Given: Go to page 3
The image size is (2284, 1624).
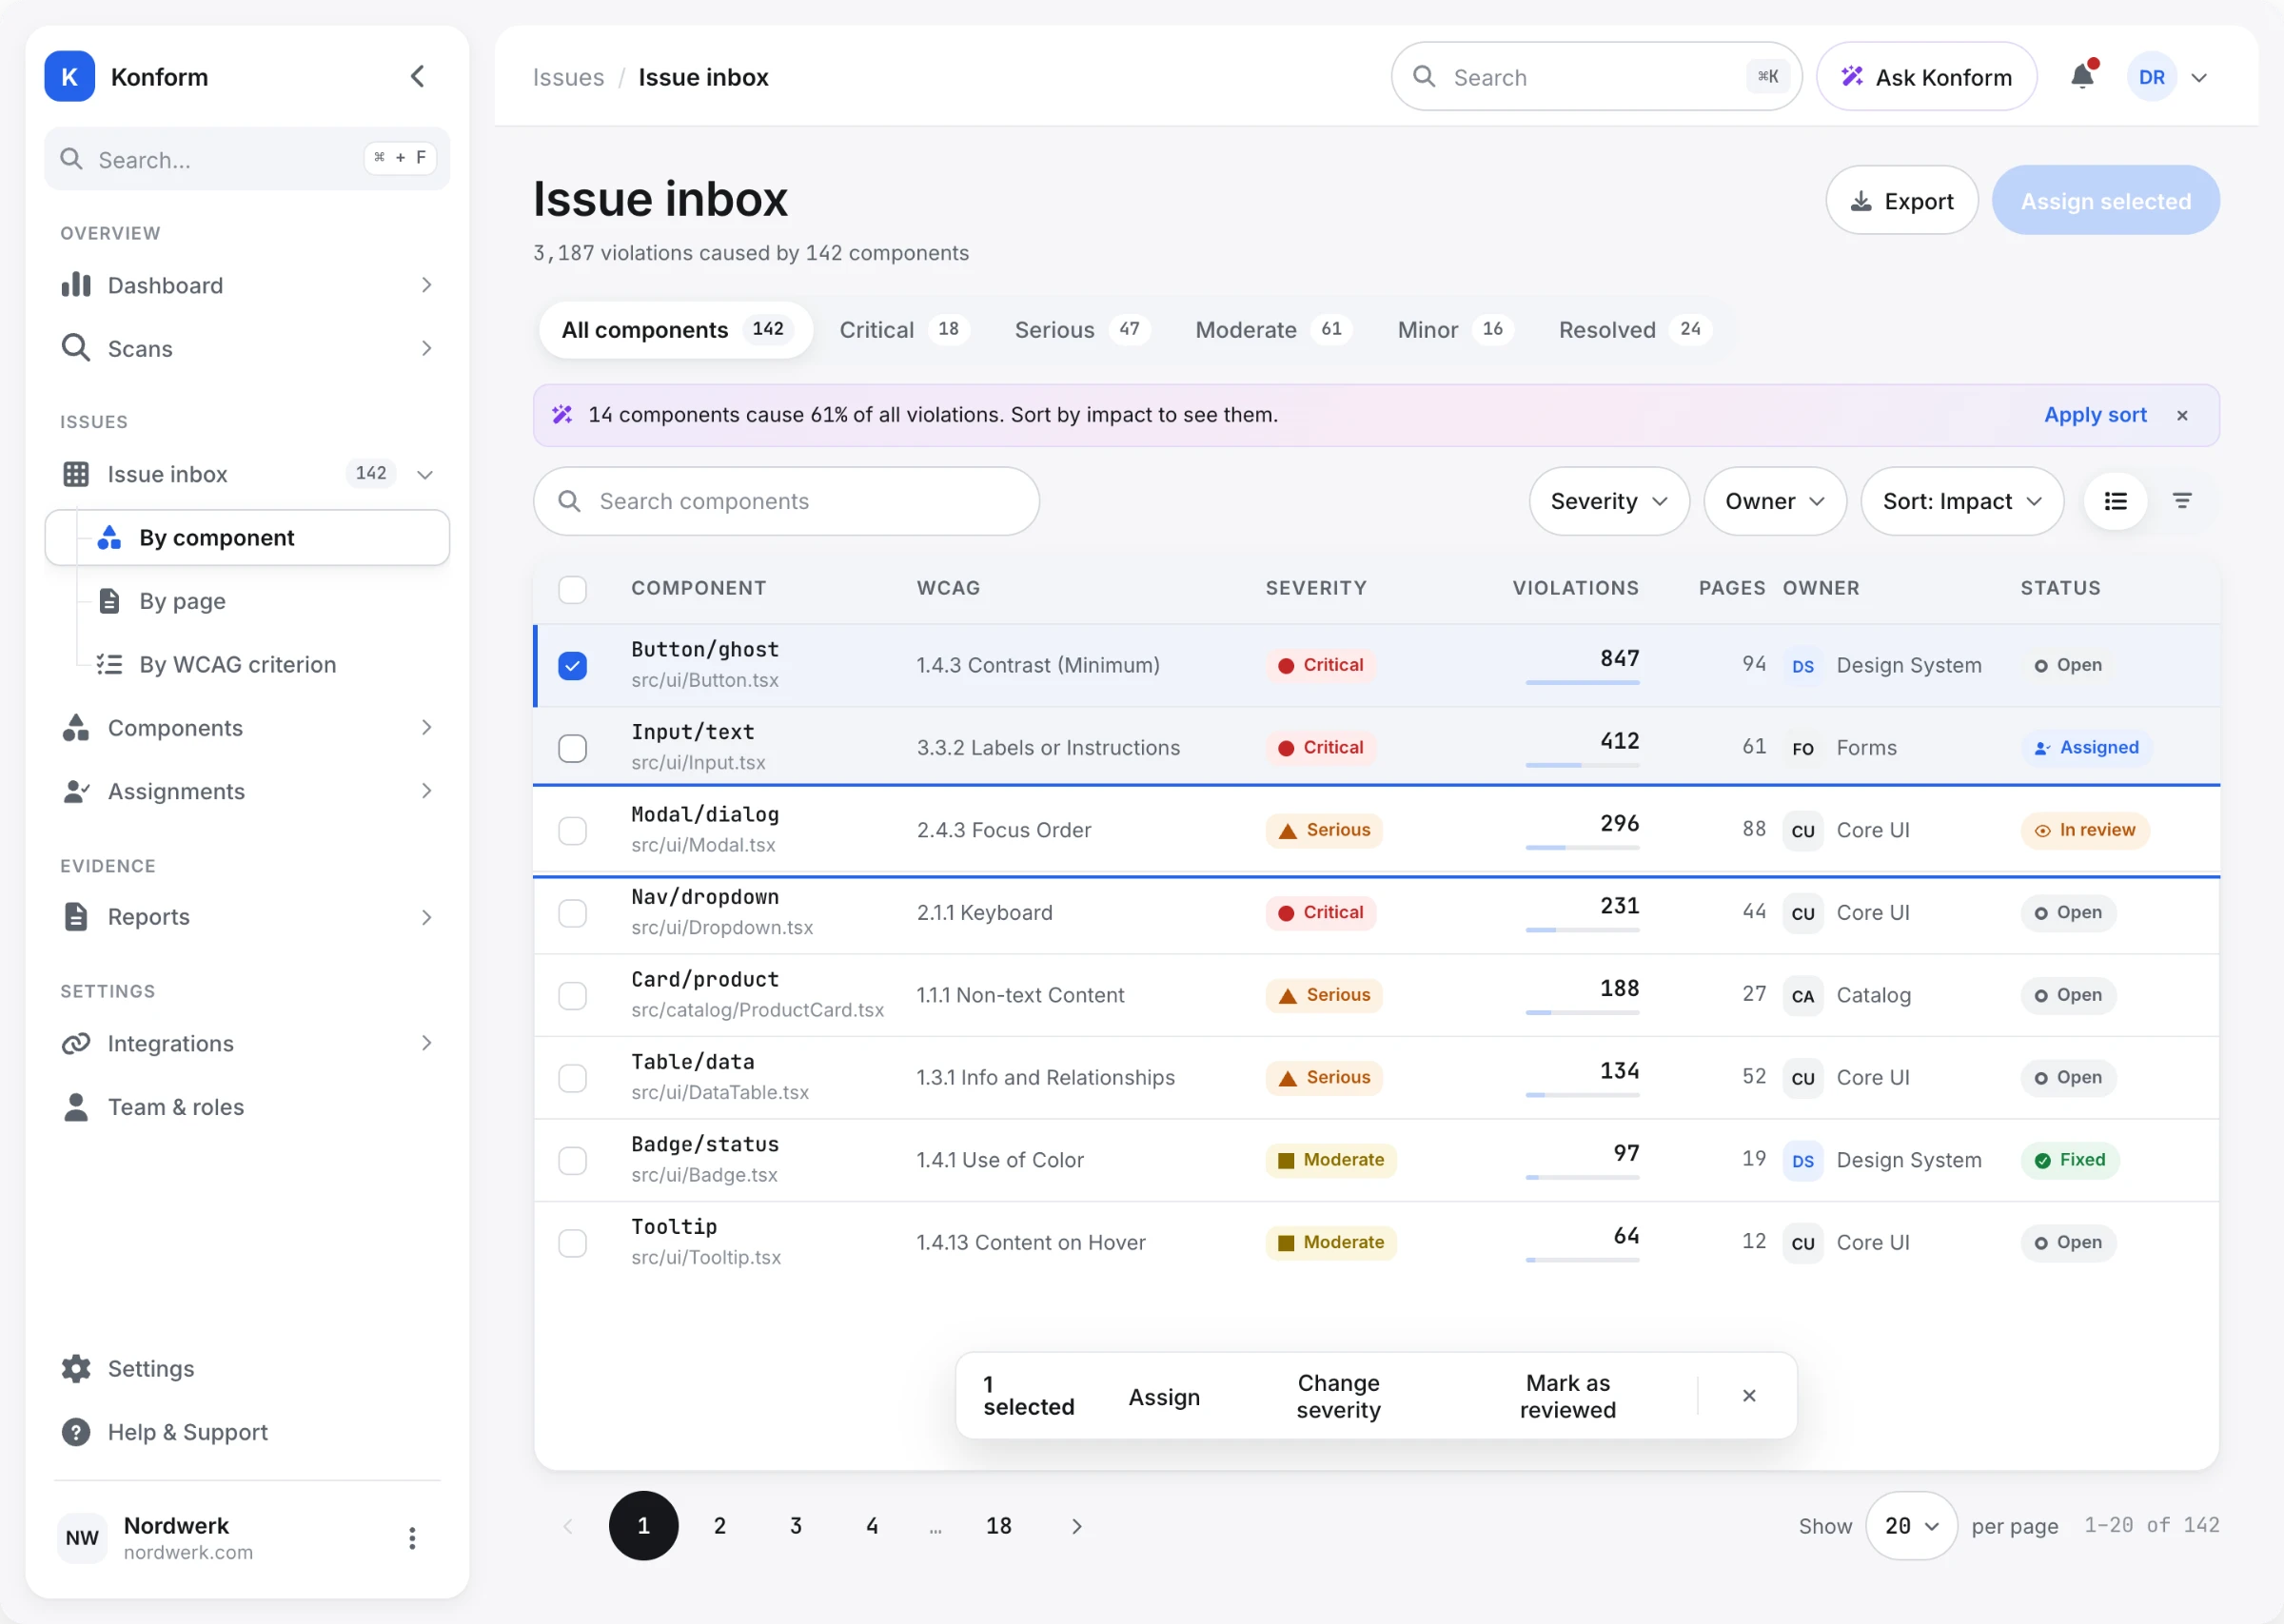Looking at the screenshot, I should [x=795, y=1525].
